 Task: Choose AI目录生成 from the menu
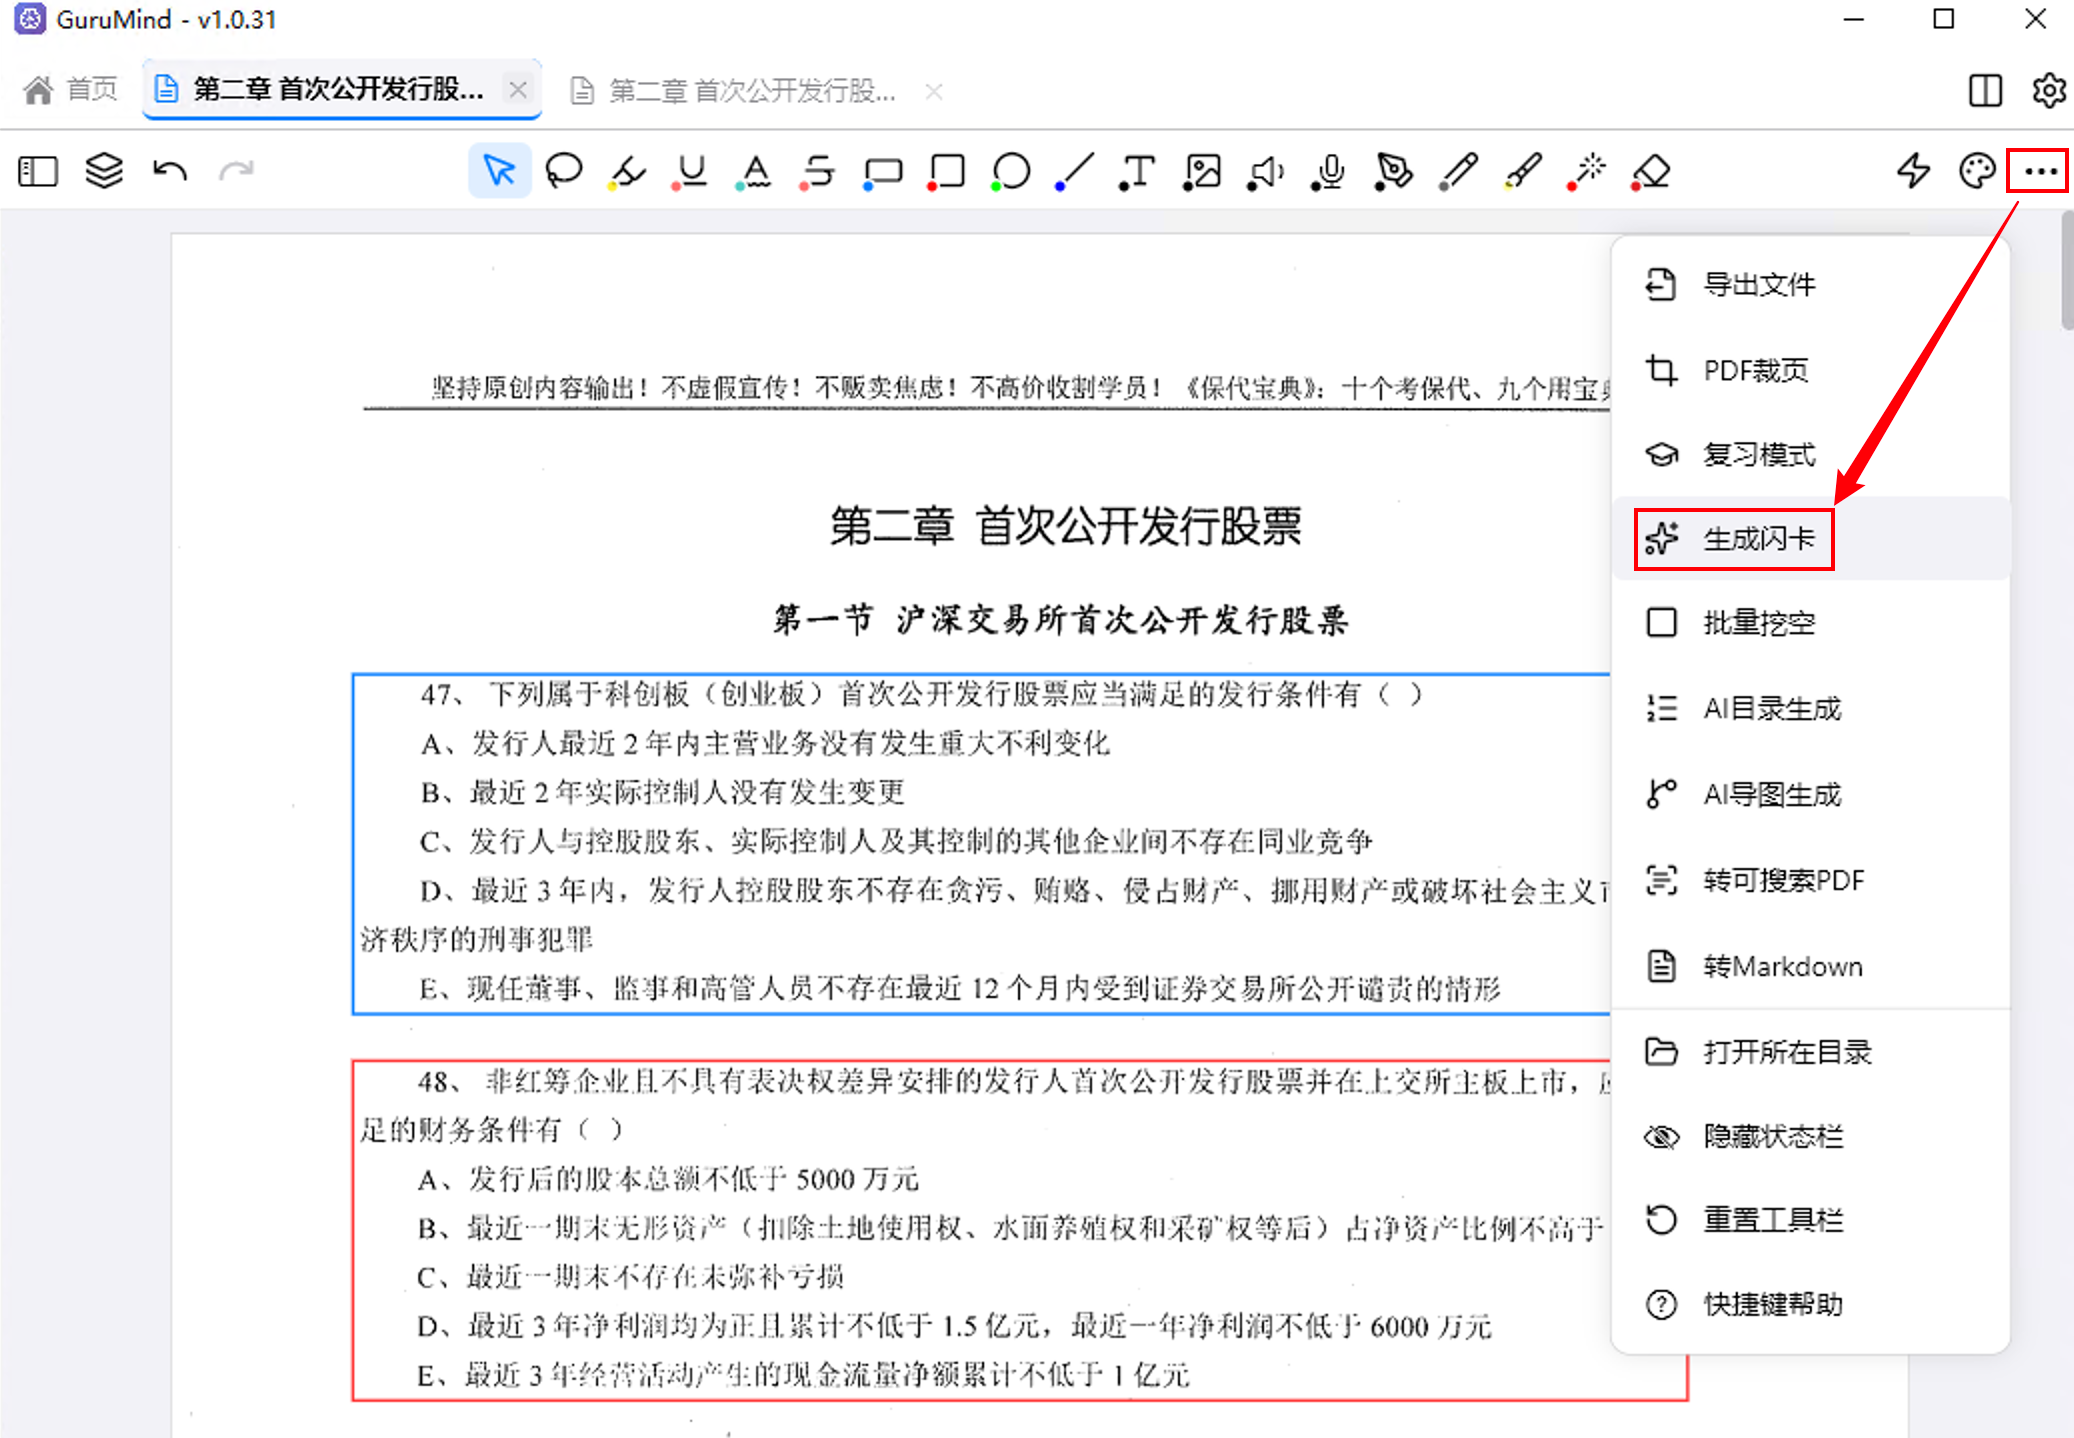tap(1810, 709)
